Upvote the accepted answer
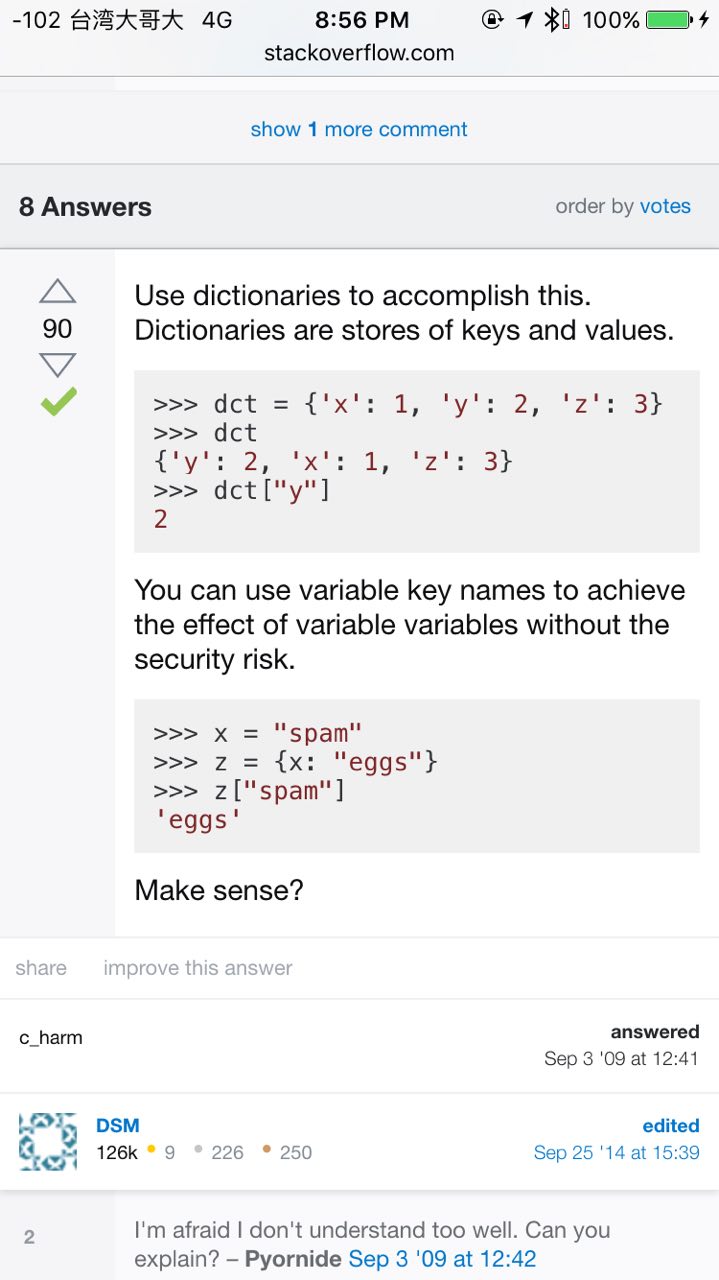Viewport: 719px width, 1280px height. click(58, 291)
